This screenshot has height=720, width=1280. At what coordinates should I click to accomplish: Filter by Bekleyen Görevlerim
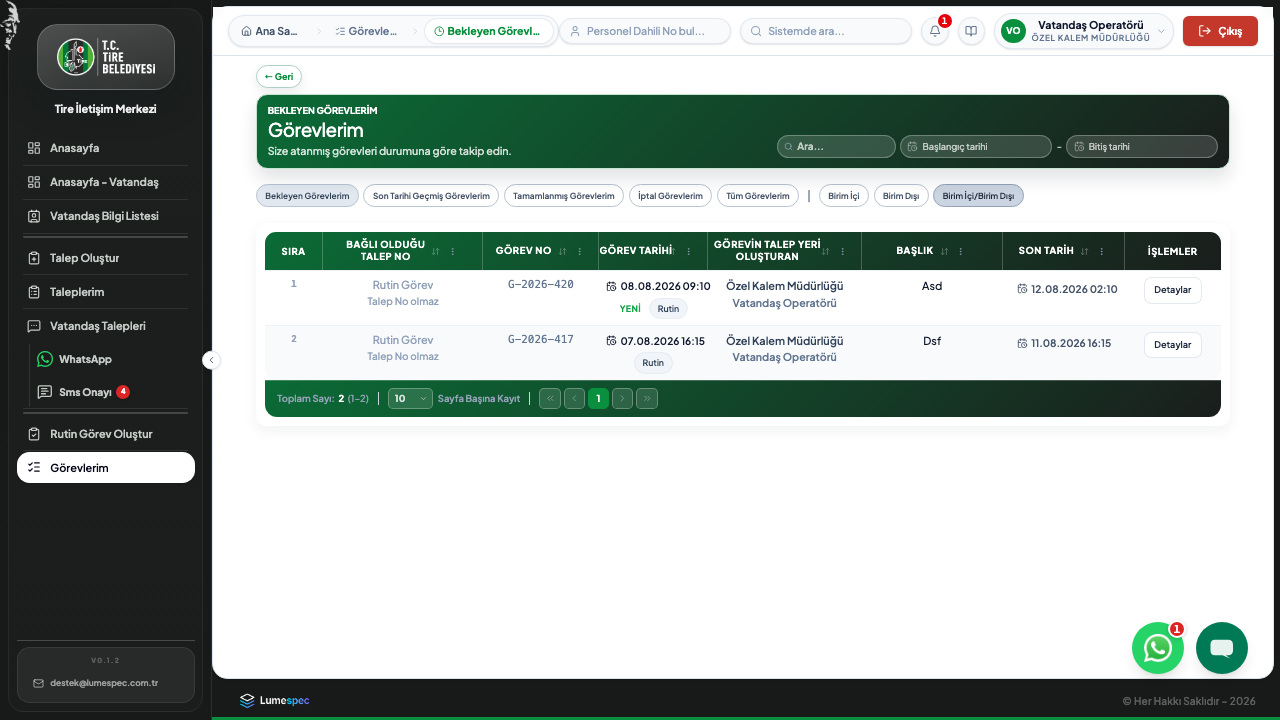pyautogui.click(x=307, y=196)
